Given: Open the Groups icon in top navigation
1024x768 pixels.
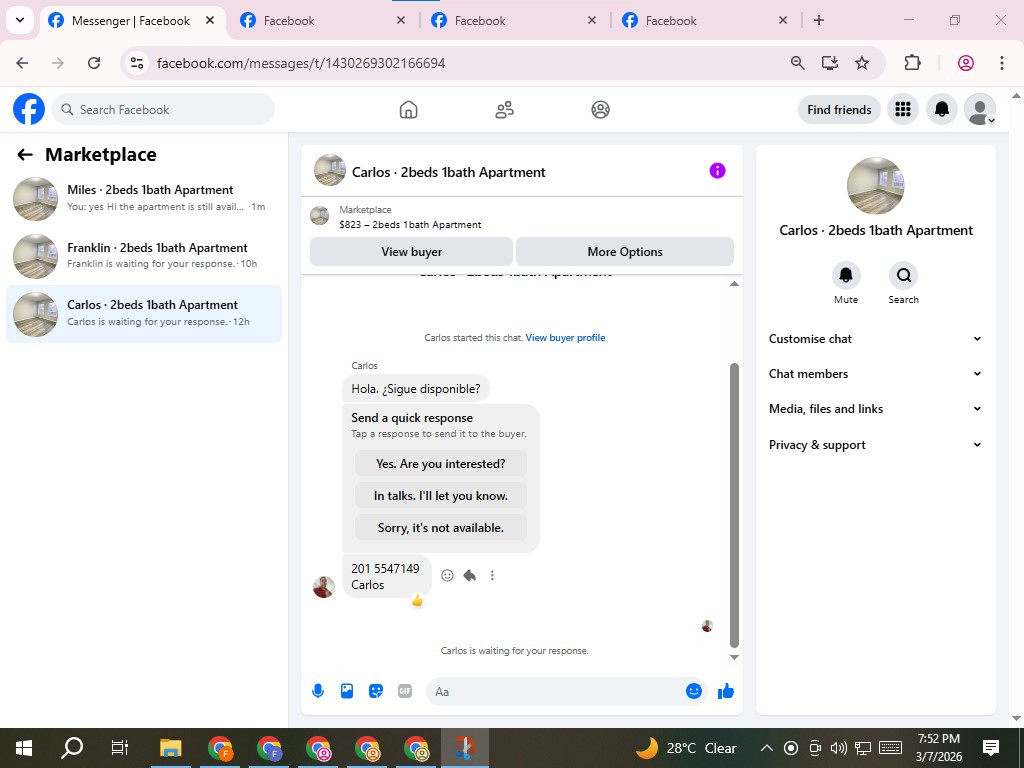Looking at the screenshot, I should 600,110.
